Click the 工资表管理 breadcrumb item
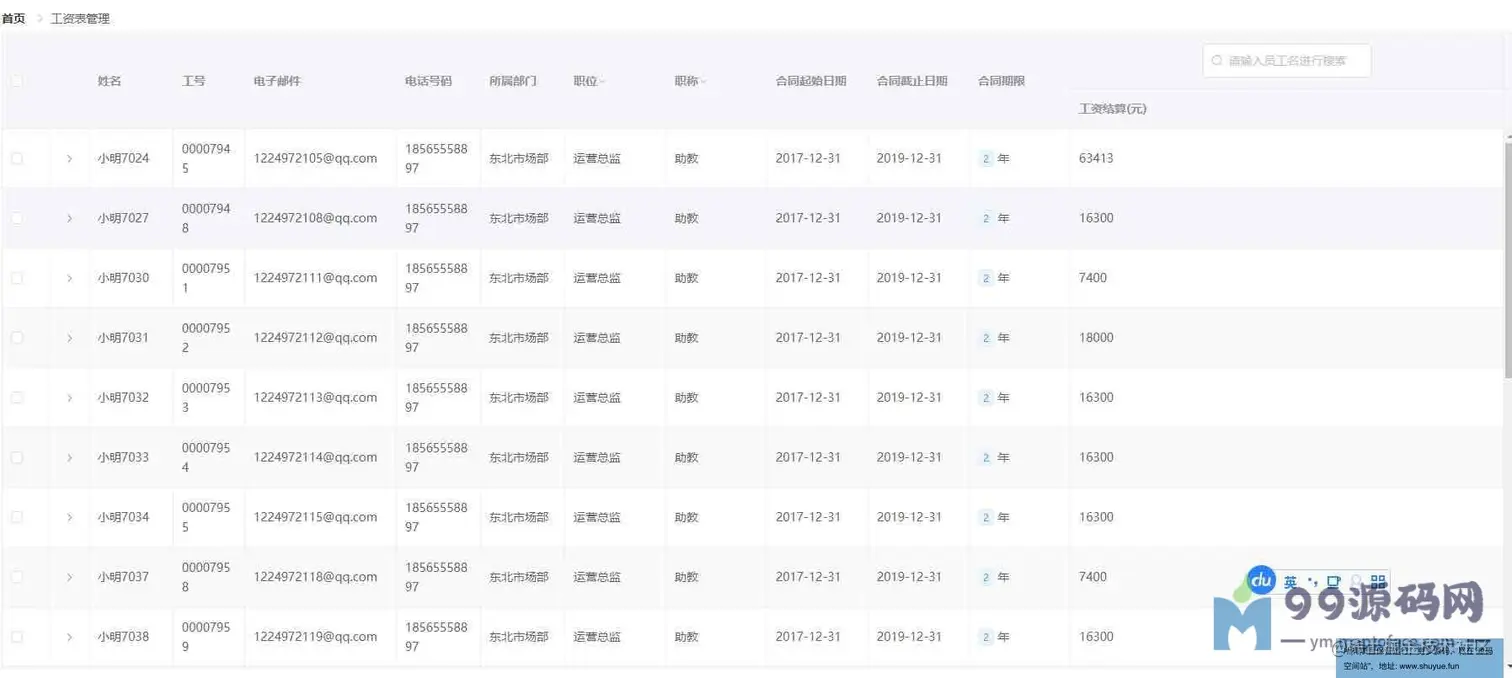The width and height of the screenshot is (1512, 678). pyautogui.click(x=80, y=18)
